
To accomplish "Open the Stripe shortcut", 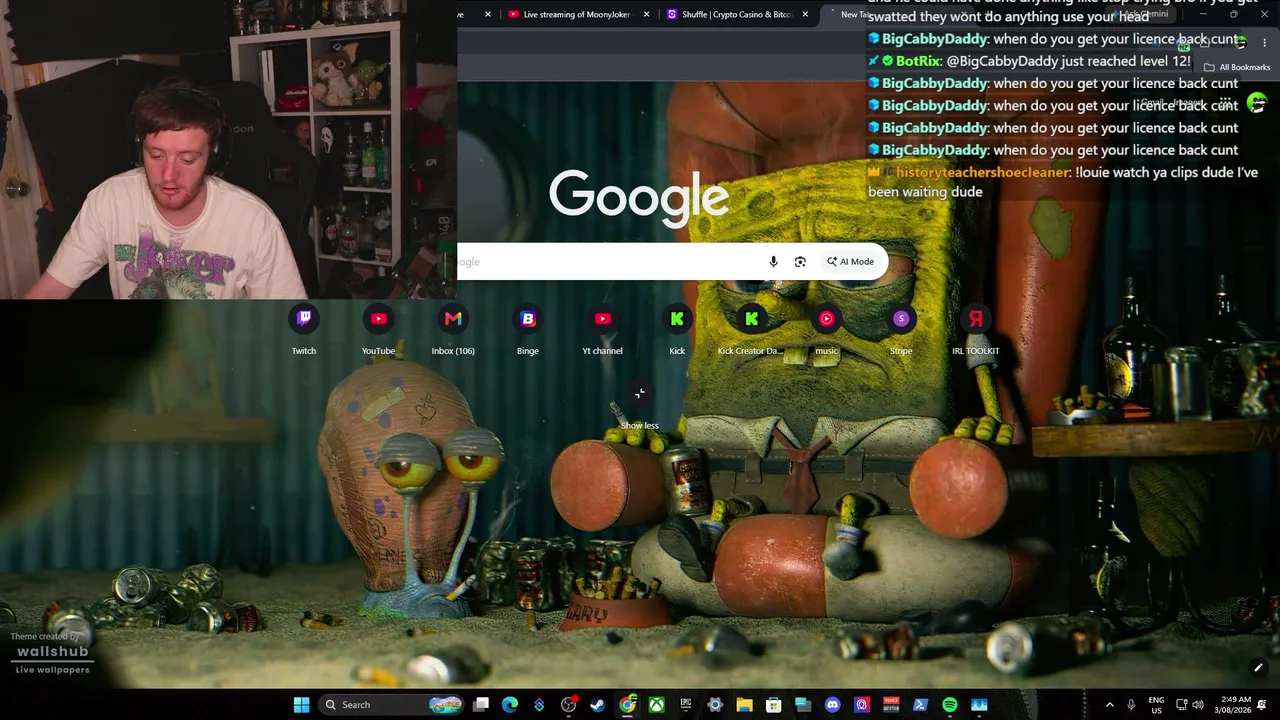I will 901,330.
